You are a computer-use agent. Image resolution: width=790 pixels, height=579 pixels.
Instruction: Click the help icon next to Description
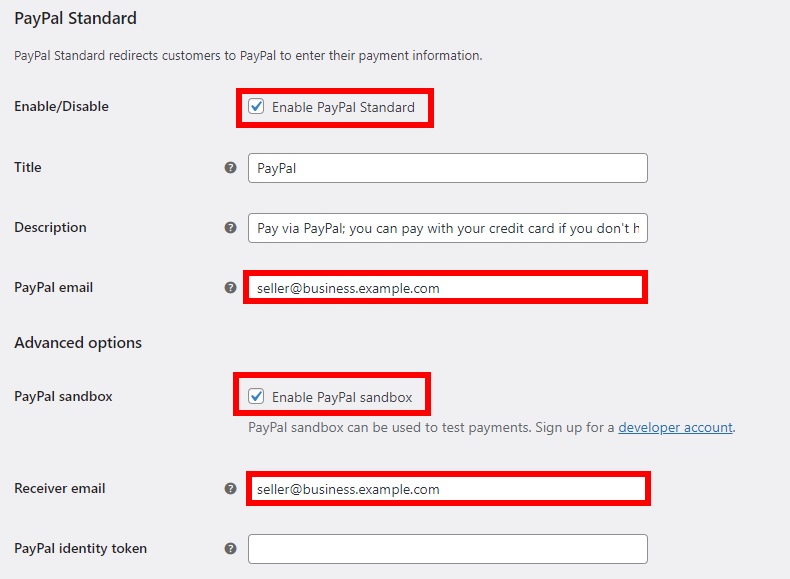[x=231, y=228]
